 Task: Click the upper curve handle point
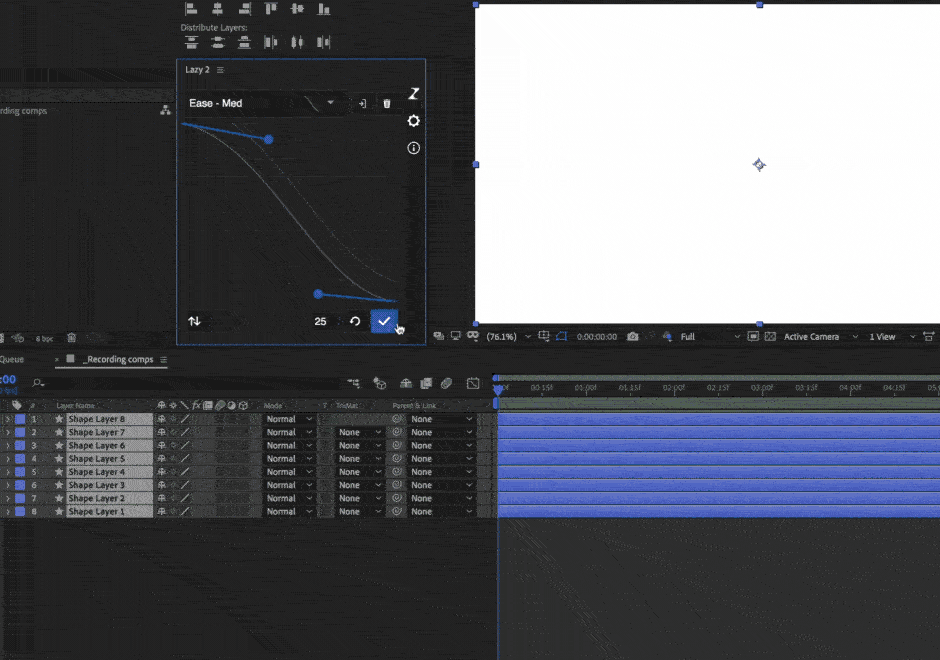click(x=269, y=140)
